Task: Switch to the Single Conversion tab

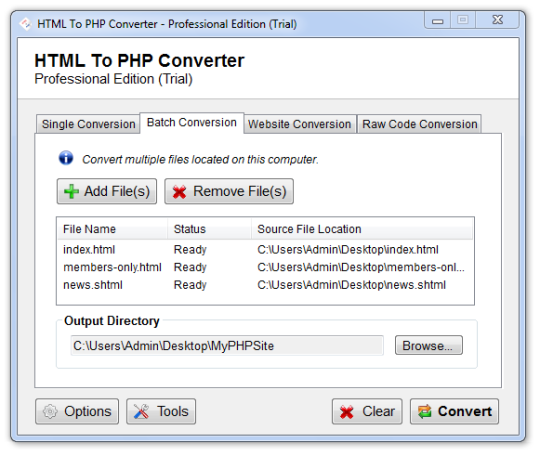Action: point(88,124)
